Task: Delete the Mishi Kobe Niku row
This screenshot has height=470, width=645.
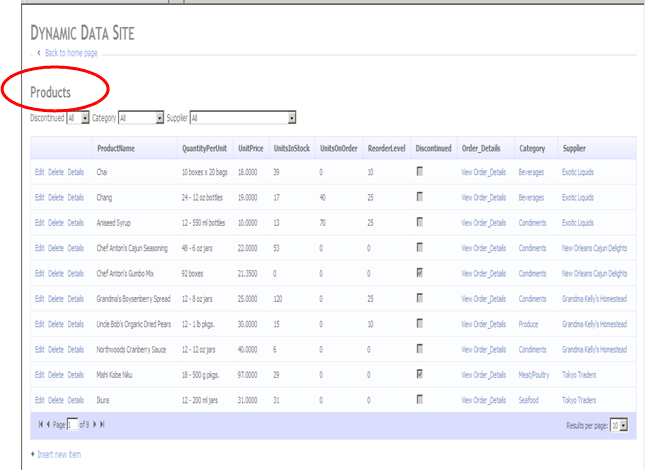Action: click(x=56, y=375)
